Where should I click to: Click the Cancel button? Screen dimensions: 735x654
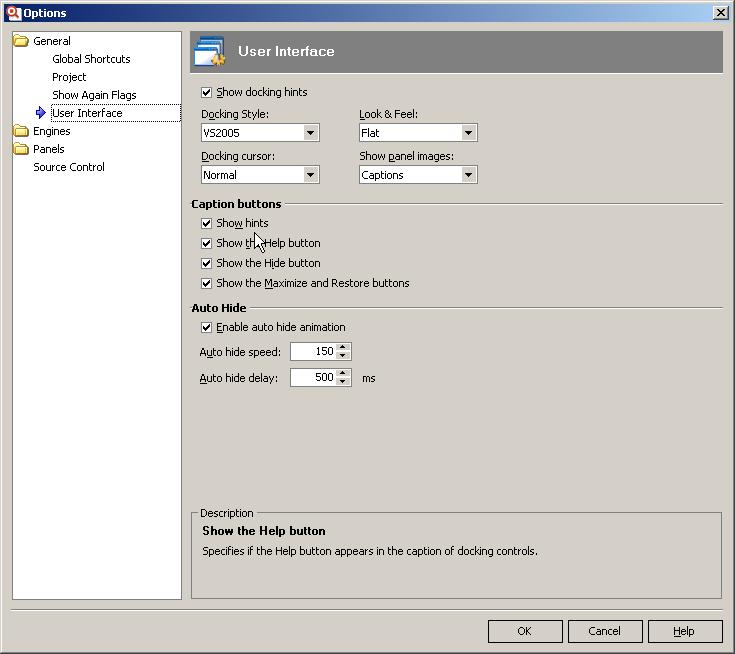tap(605, 631)
